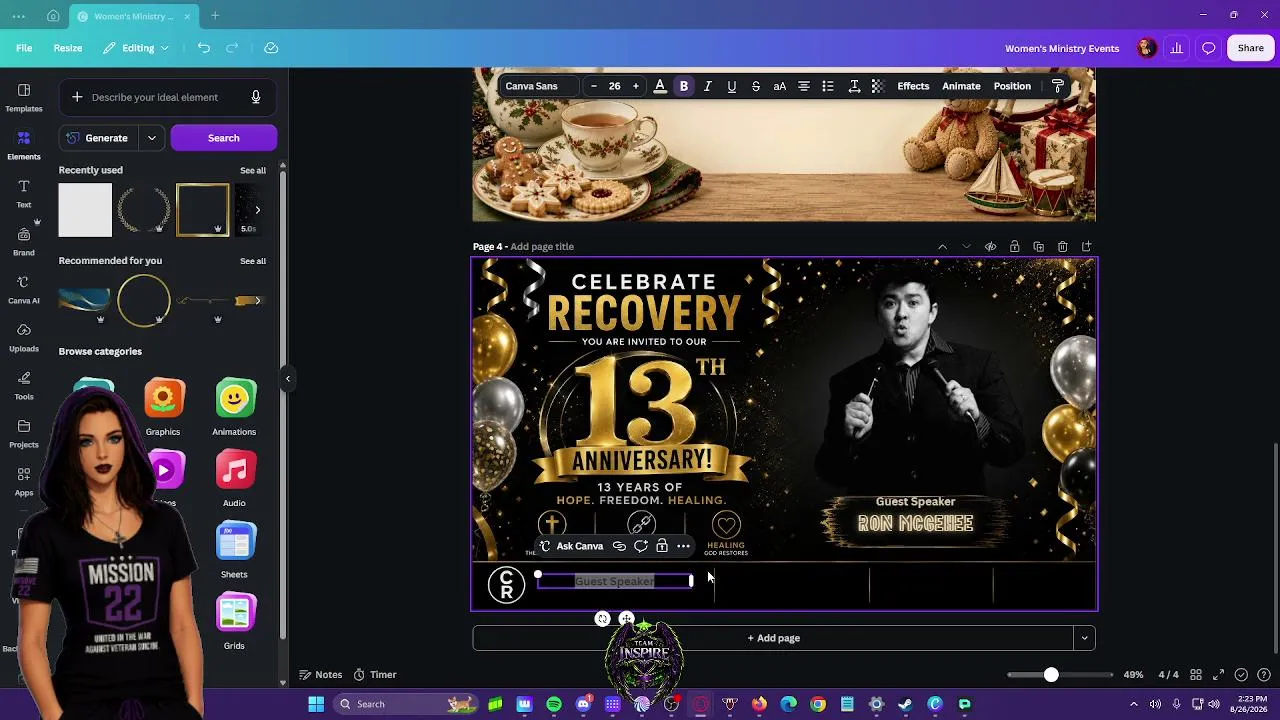The height and width of the screenshot is (720, 1280).
Task: Open more options in the floating toolbar
Action: (x=683, y=546)
